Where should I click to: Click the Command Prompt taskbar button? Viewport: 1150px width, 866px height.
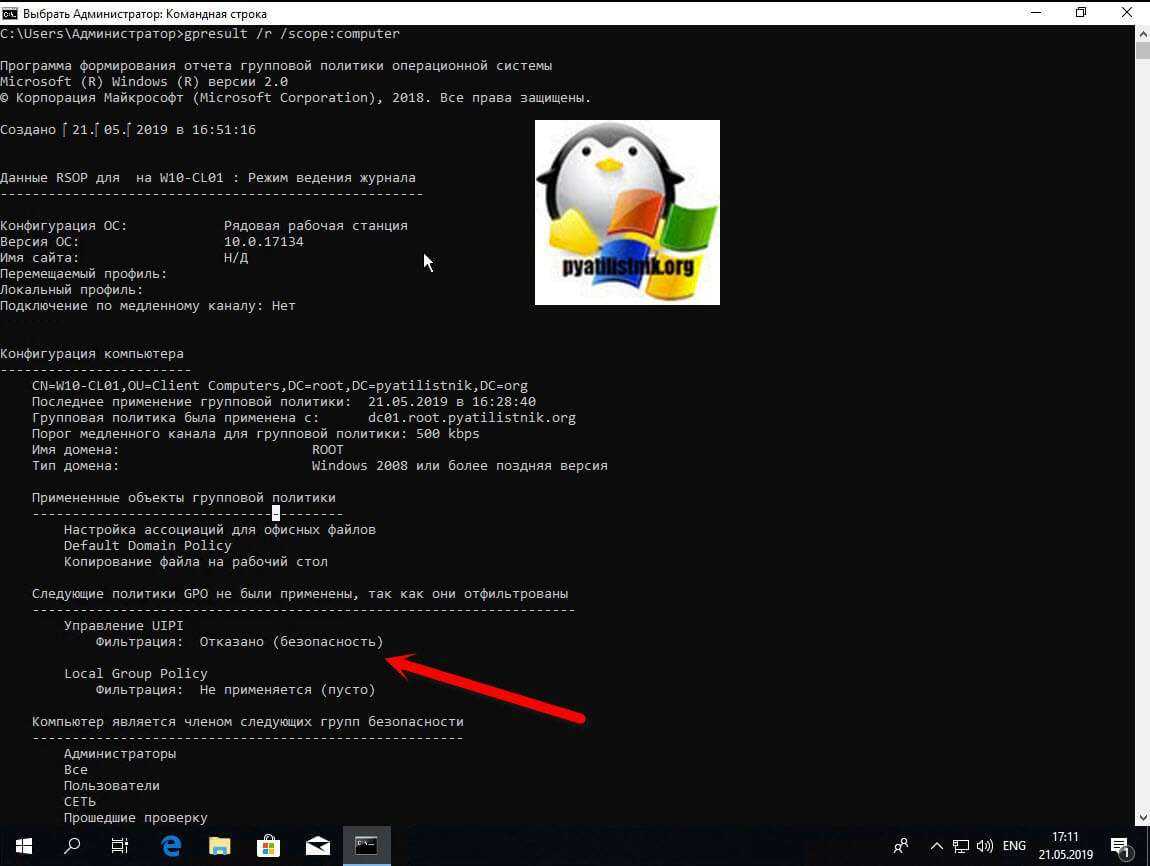(367, 845)
